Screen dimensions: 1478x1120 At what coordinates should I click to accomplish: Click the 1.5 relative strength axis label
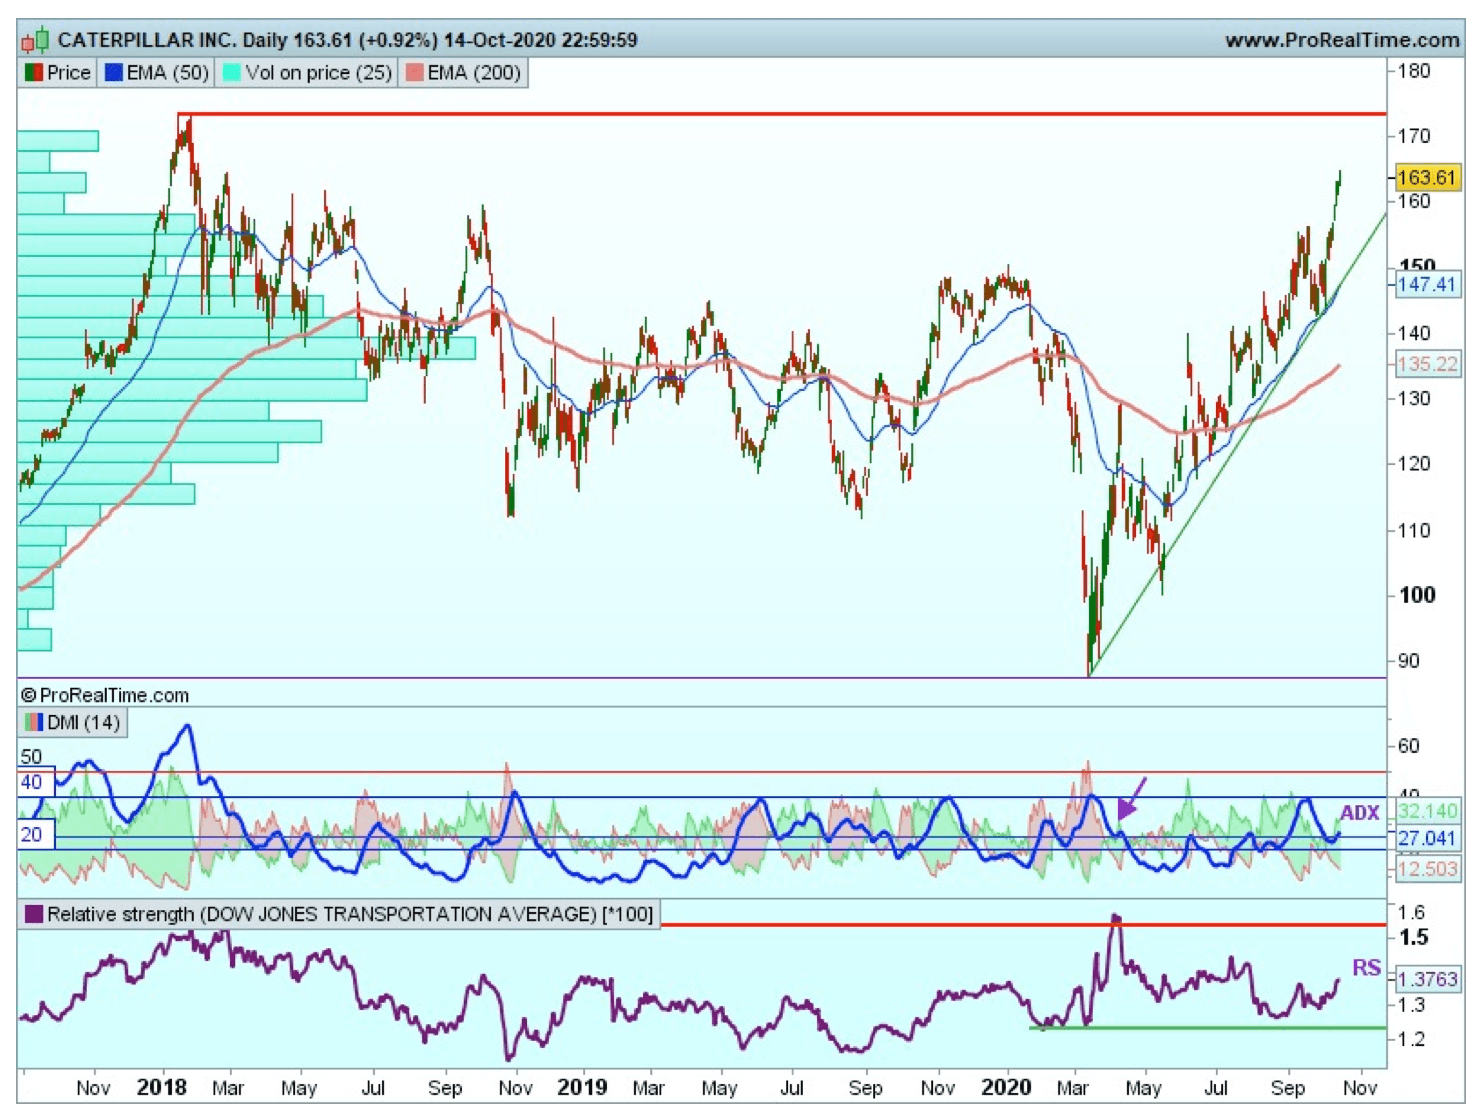pos(1414,938)
